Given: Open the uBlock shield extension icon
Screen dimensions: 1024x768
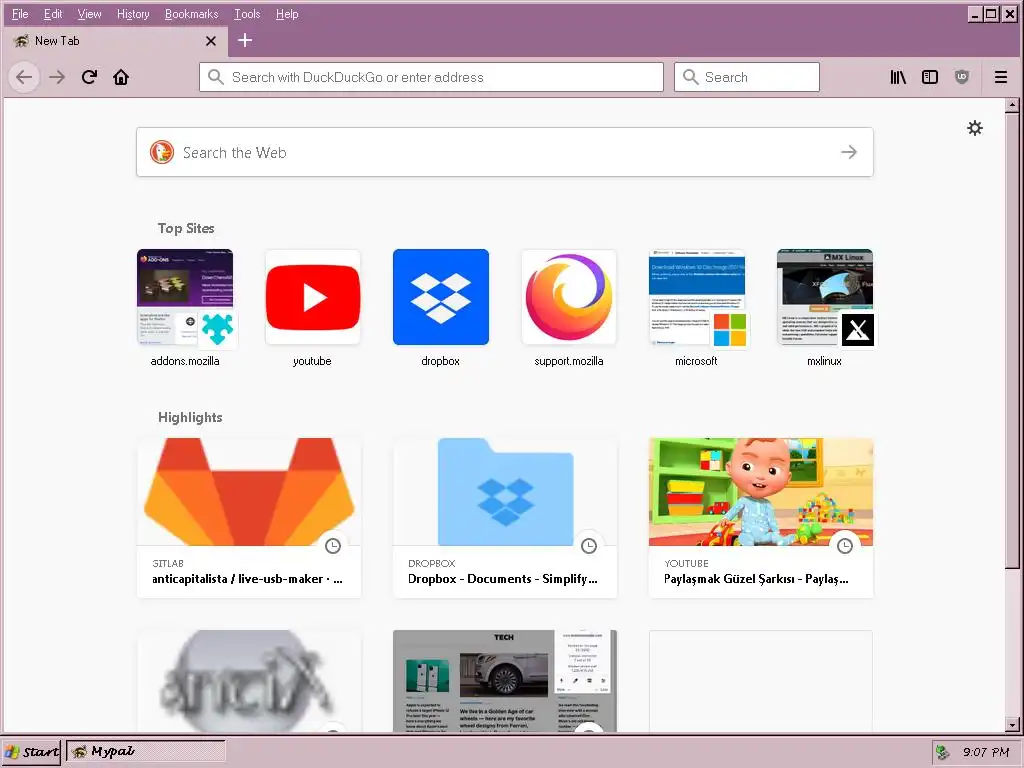Looking at the screenshot, I should [x=961, y=77].
